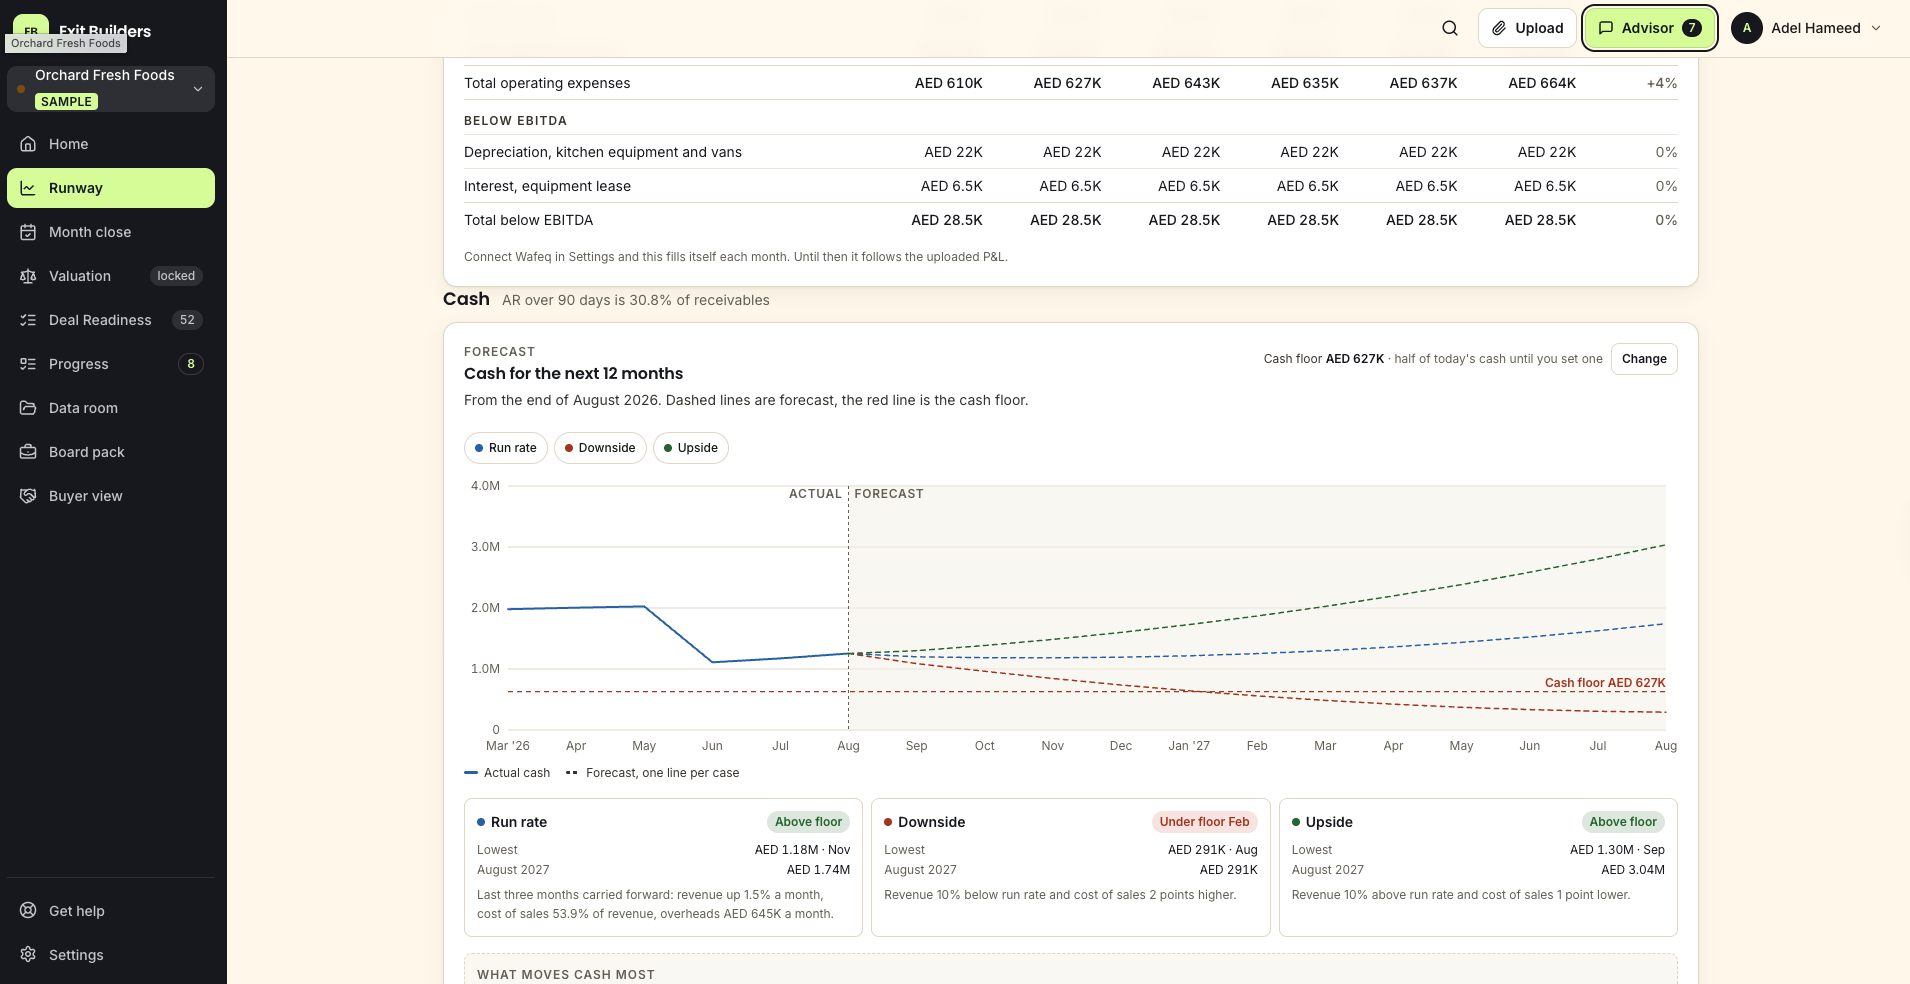Viewport: 1910px width, 984px height.
Task: Toggle the Downside series chip
Action: click(x=600, y=448)
